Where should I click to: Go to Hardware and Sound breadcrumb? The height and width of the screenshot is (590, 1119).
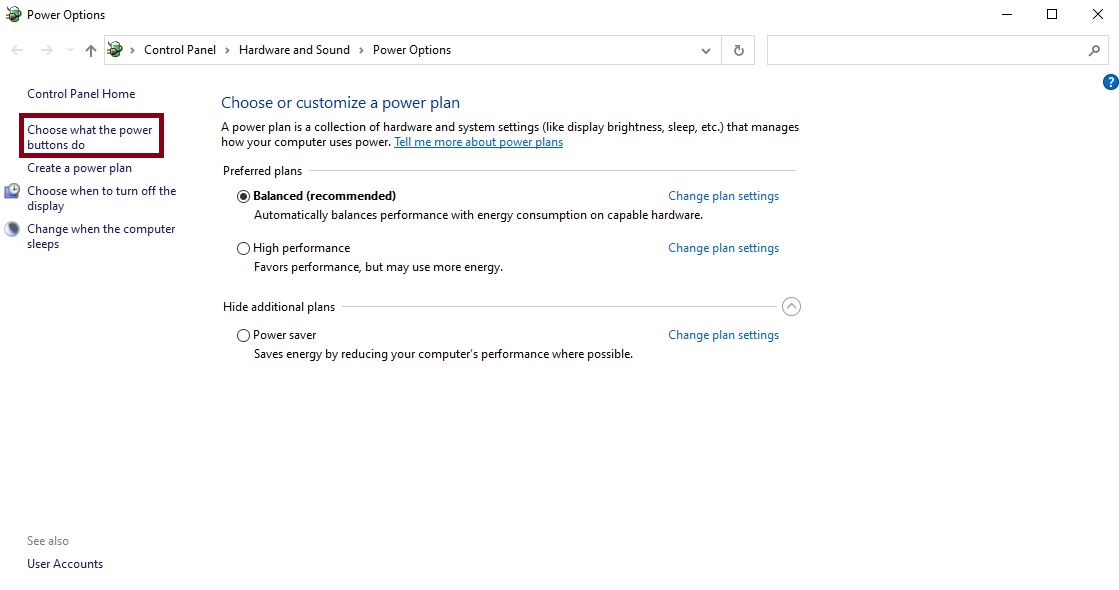coord(294,50)
